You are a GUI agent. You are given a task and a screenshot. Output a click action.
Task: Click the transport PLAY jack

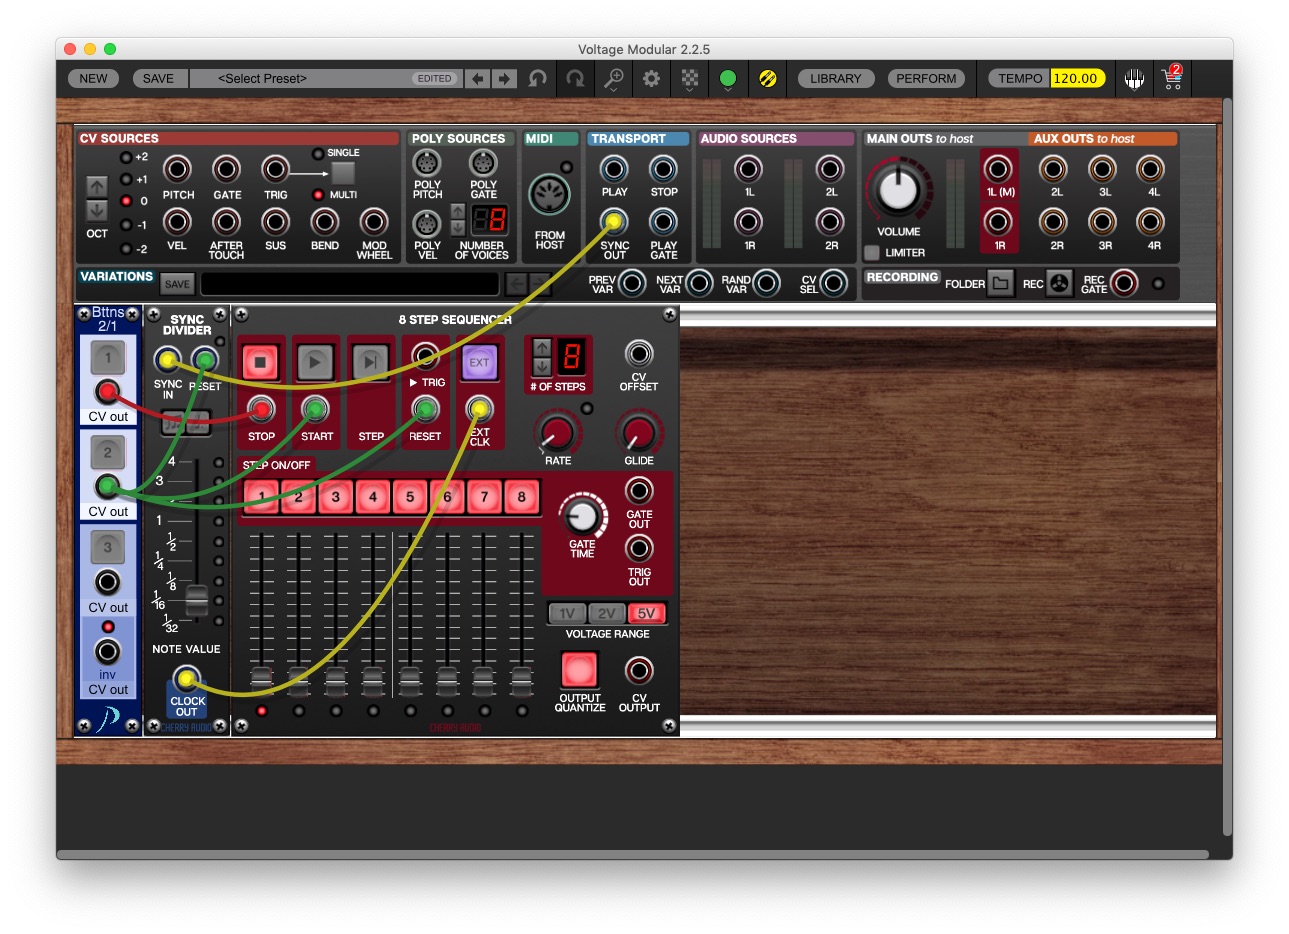pyautogui.click(x=614, y=169)
